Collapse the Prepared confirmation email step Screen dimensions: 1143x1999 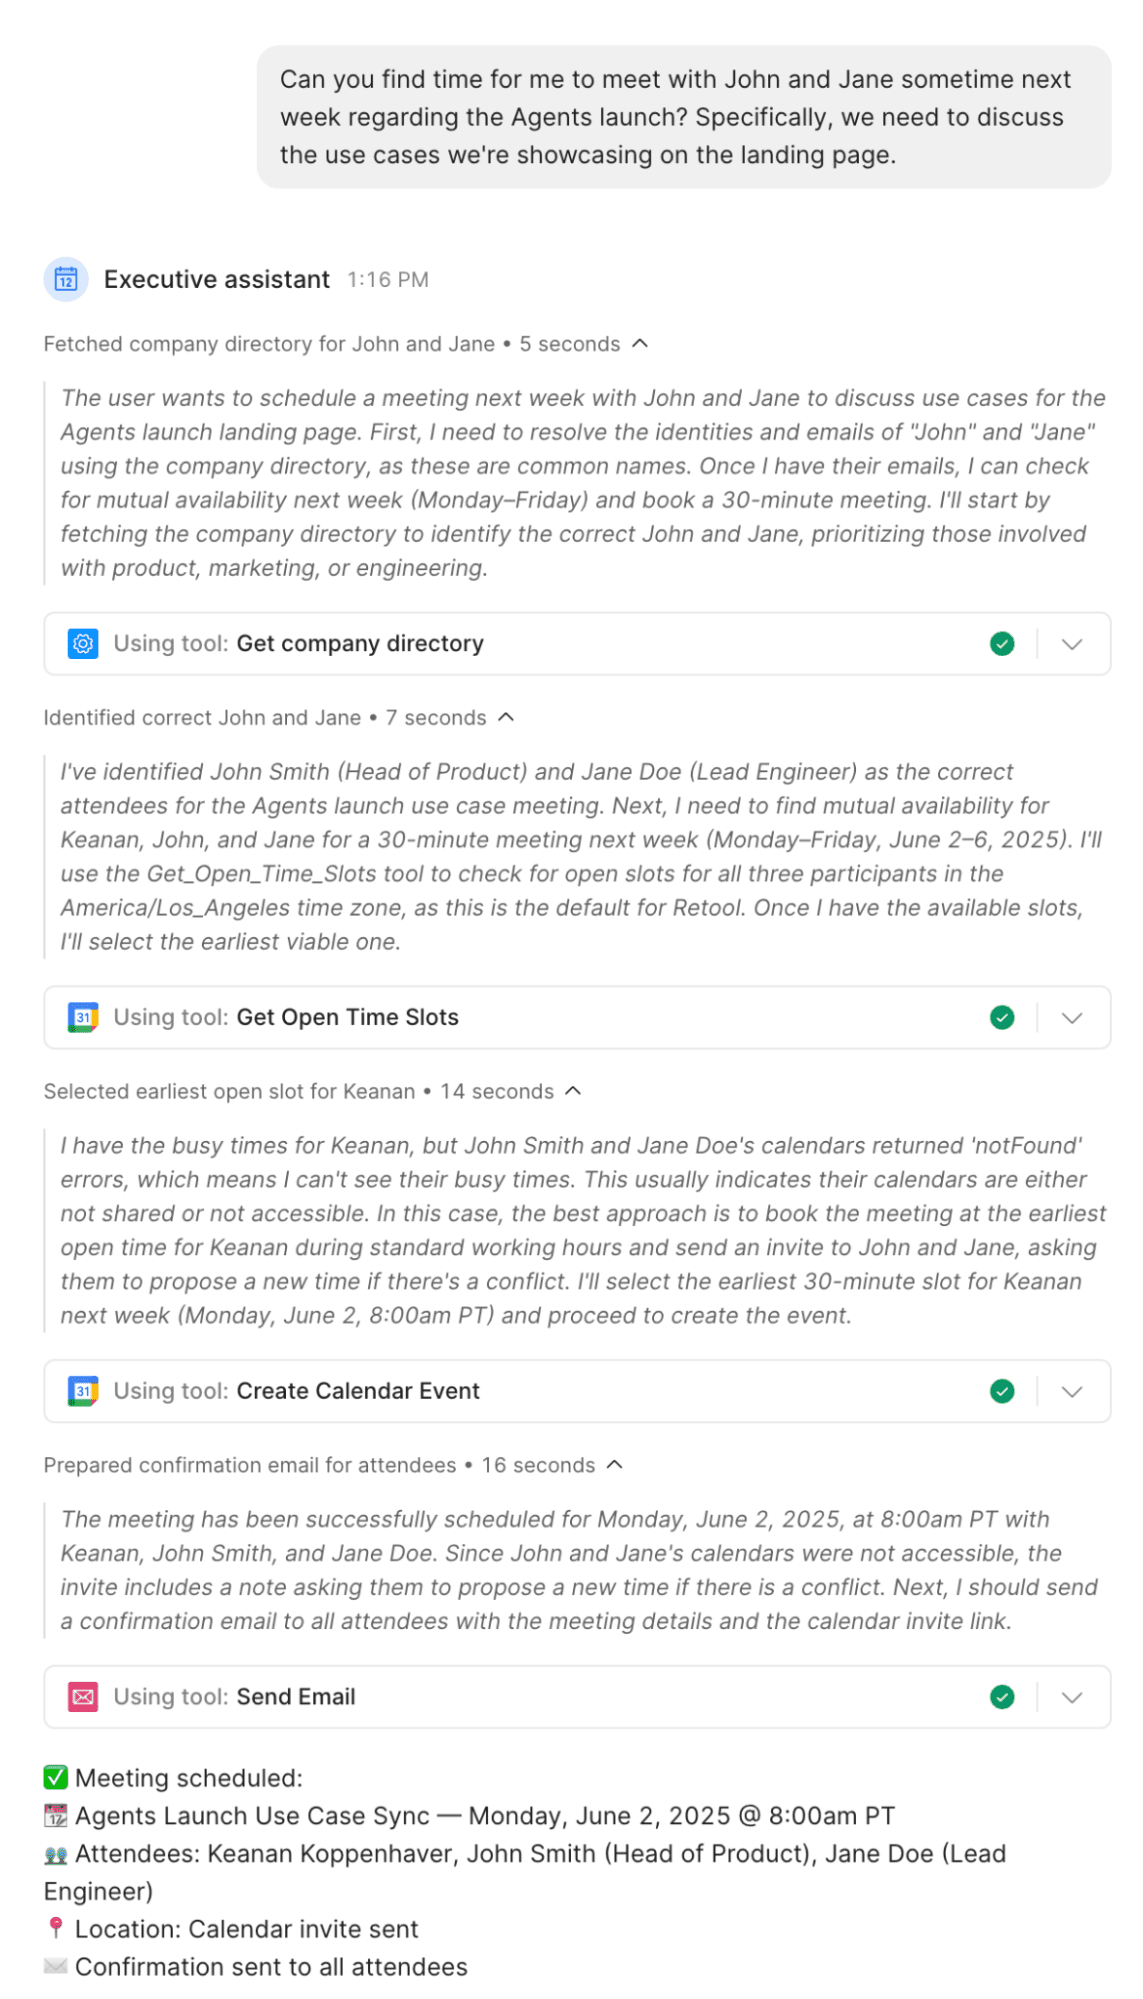(613, 1465)
